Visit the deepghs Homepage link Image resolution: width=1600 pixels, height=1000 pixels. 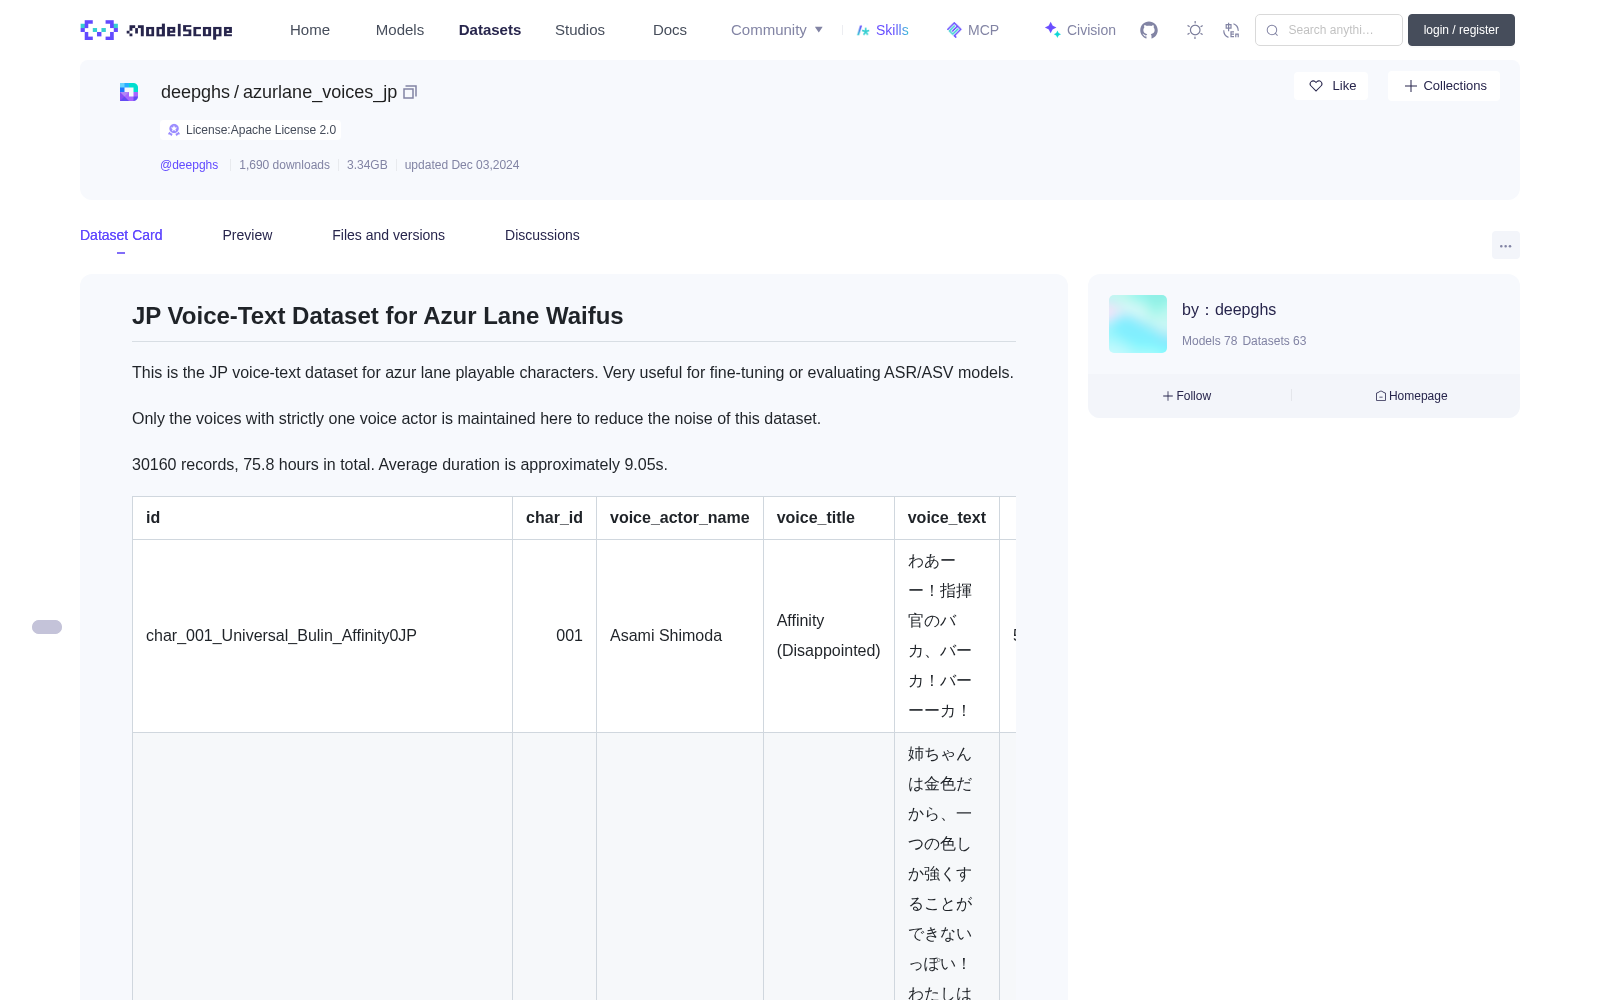(x=1411, y=396)
